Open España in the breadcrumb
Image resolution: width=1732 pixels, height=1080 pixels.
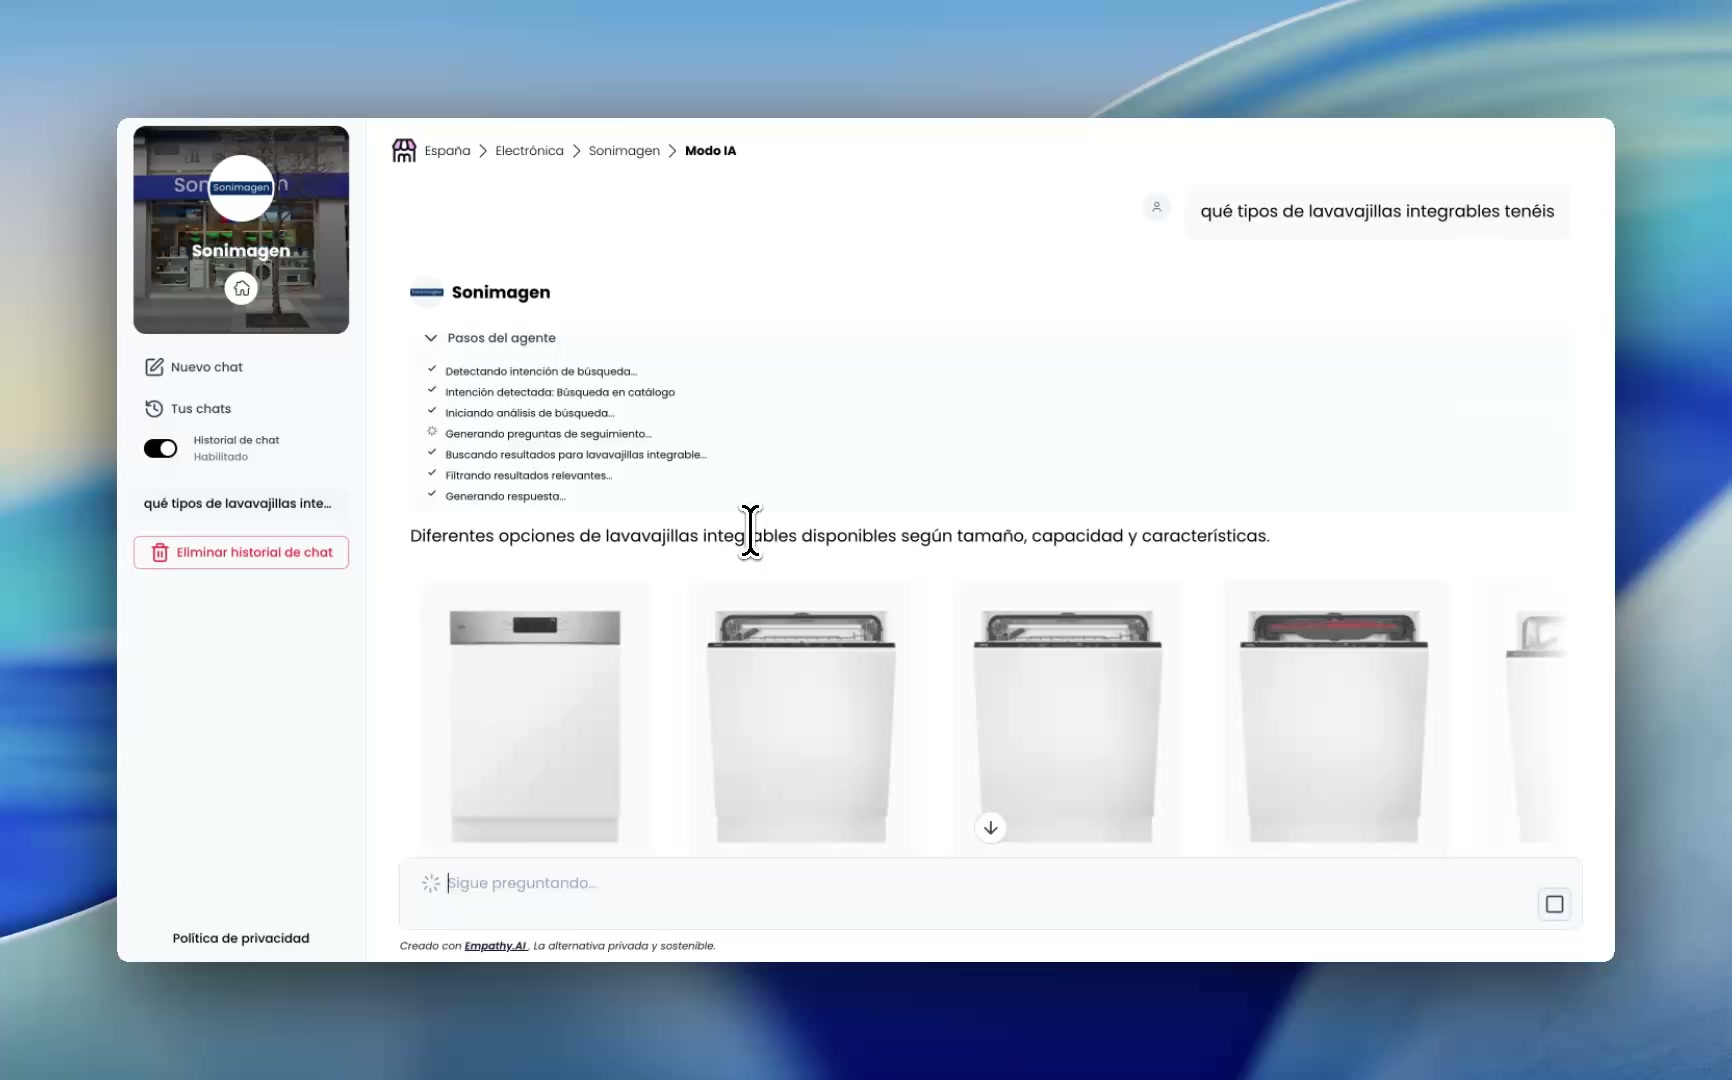pyautogui.click(x=447, y=151)
